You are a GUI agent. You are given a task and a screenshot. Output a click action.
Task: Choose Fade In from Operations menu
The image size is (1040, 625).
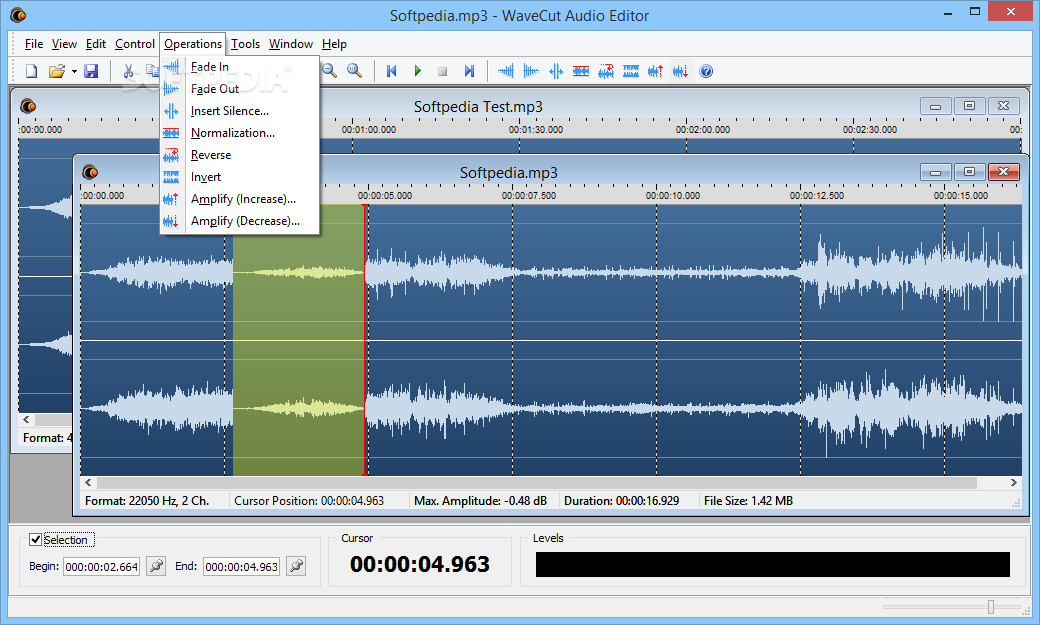click(239, 66)
